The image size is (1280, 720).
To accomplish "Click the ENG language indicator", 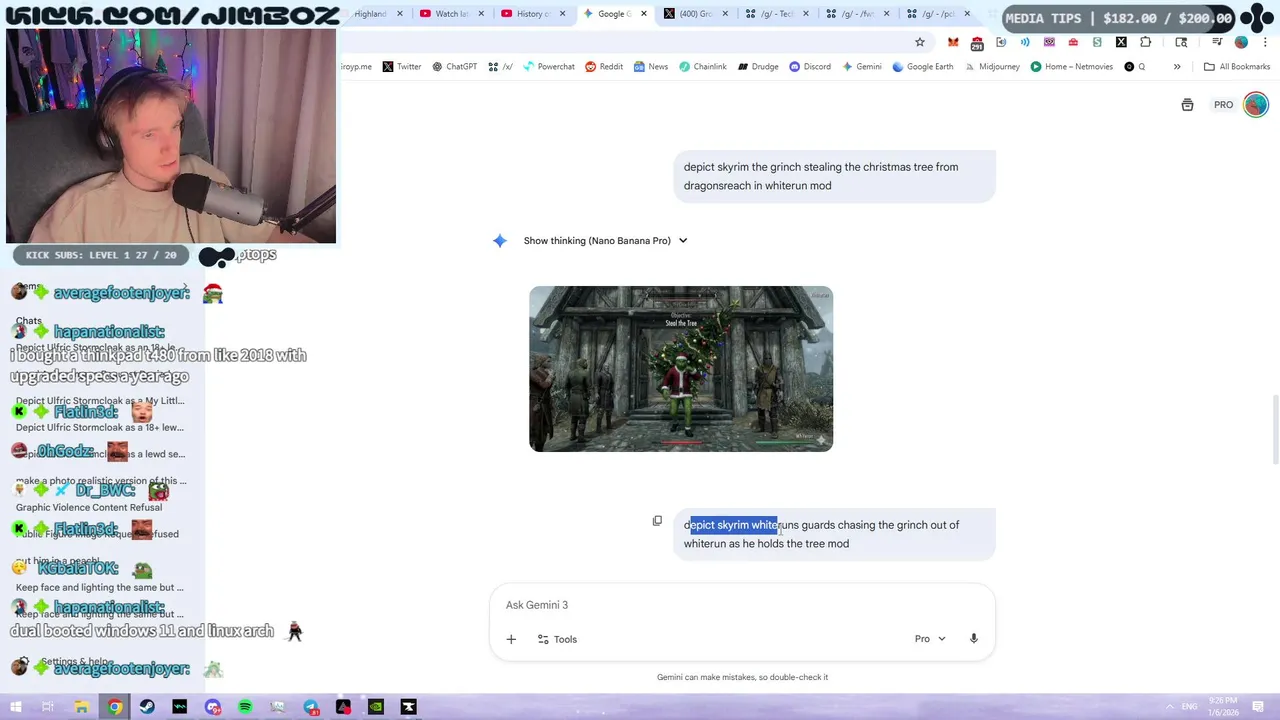I will pyautogui.click(x=1189, y=707).
